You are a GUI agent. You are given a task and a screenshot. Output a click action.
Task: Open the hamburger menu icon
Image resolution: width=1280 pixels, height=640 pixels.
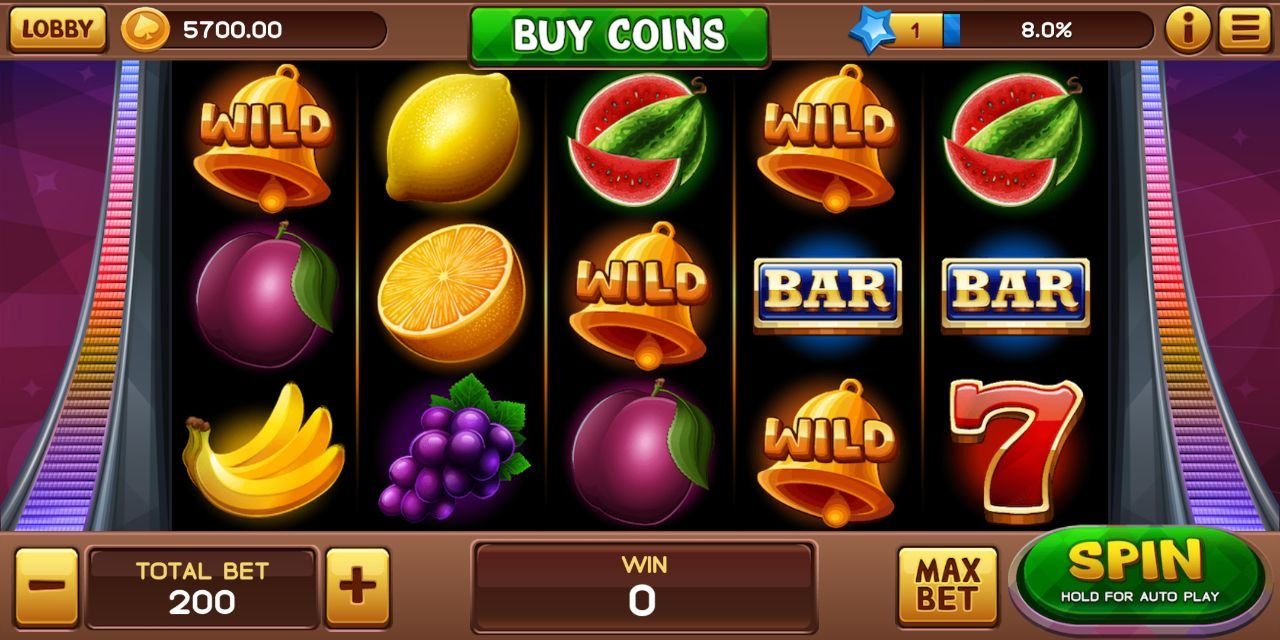pyautogui.click(x=1244, y=30)
